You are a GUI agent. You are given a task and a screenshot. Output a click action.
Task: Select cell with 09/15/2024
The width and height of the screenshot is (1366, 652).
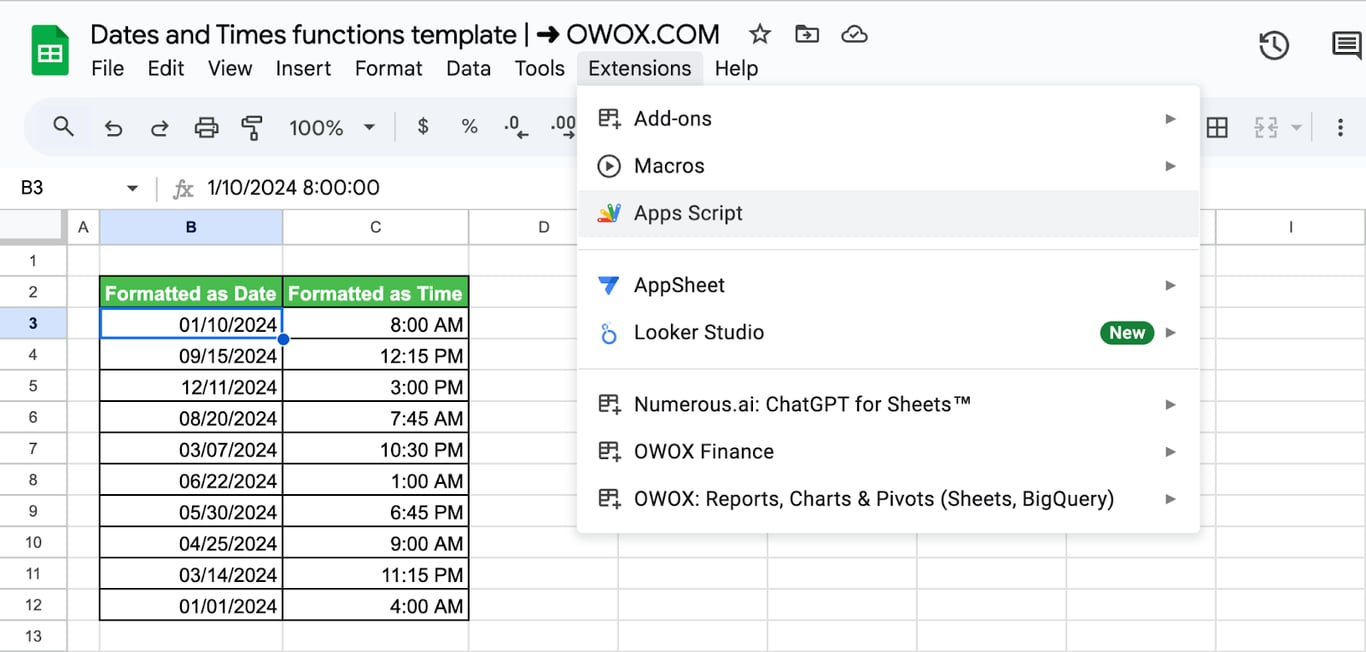pyautogui.click(x=191, y=355)
